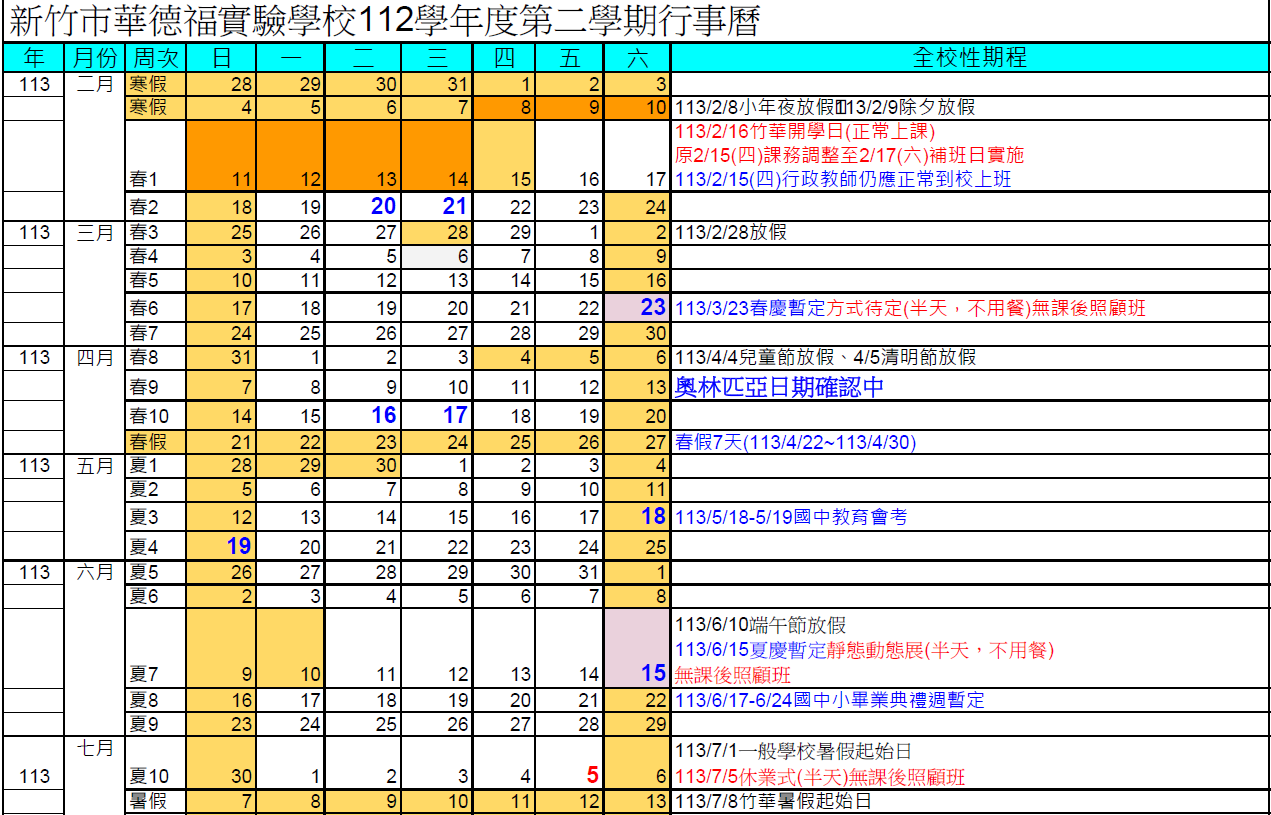Click the 四月 month label
Screen dimensions: 1271x815
pos(96,357)
